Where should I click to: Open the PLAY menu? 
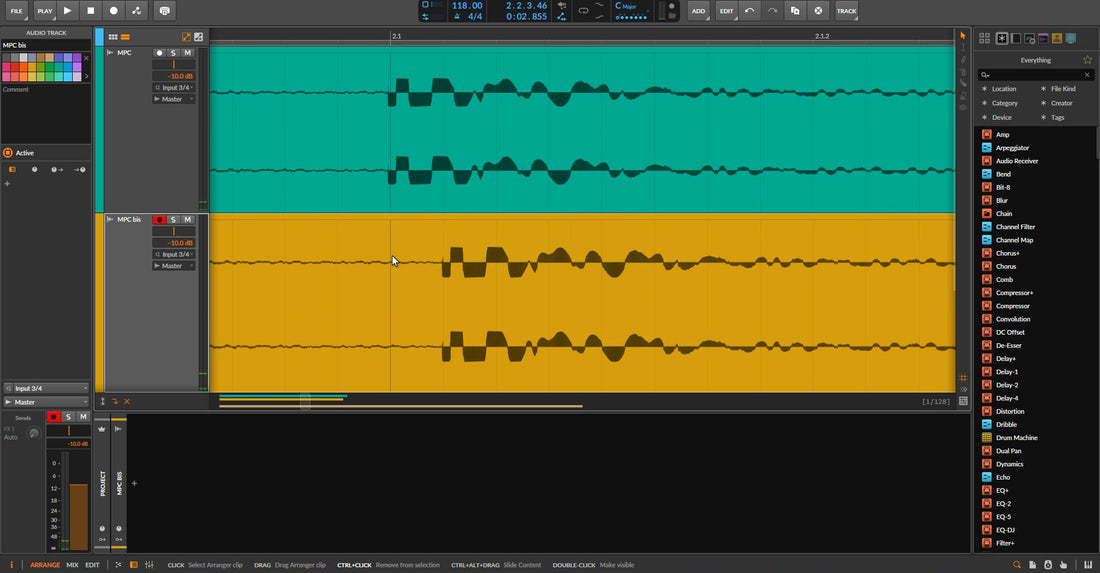click(x=45, y=11)
